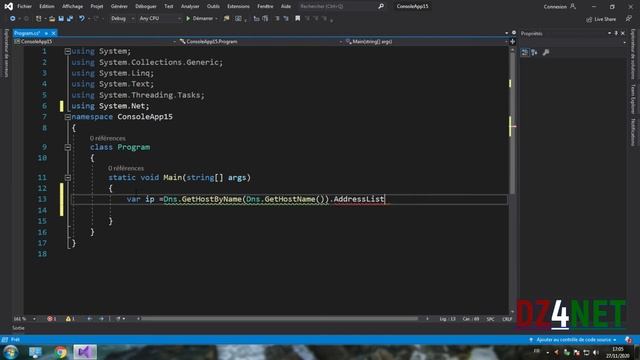The height and width of the screenshot is (360, 640).
Task: Click the Connexion sign-in link
Action: click(x=555, y=7)
